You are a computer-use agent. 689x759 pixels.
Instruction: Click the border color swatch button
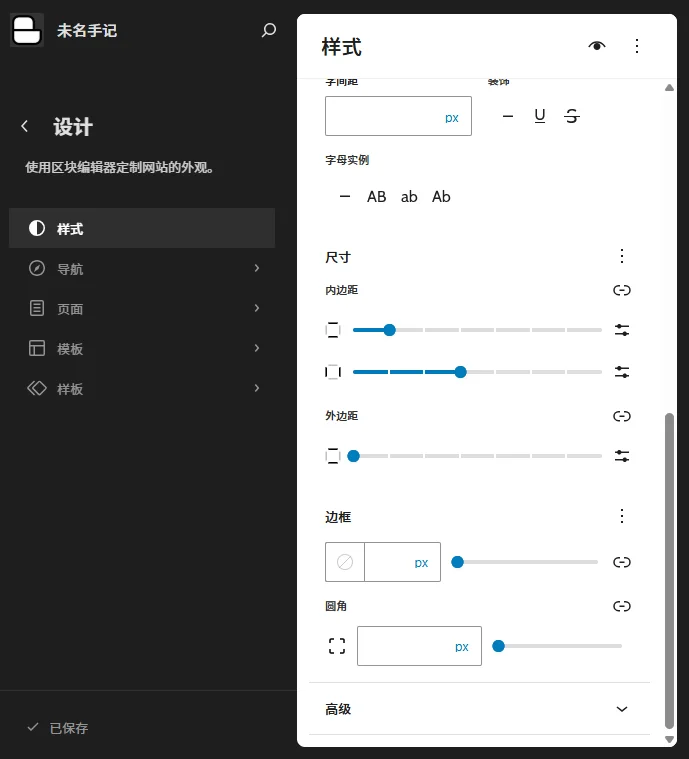click(x=345, y=562)
